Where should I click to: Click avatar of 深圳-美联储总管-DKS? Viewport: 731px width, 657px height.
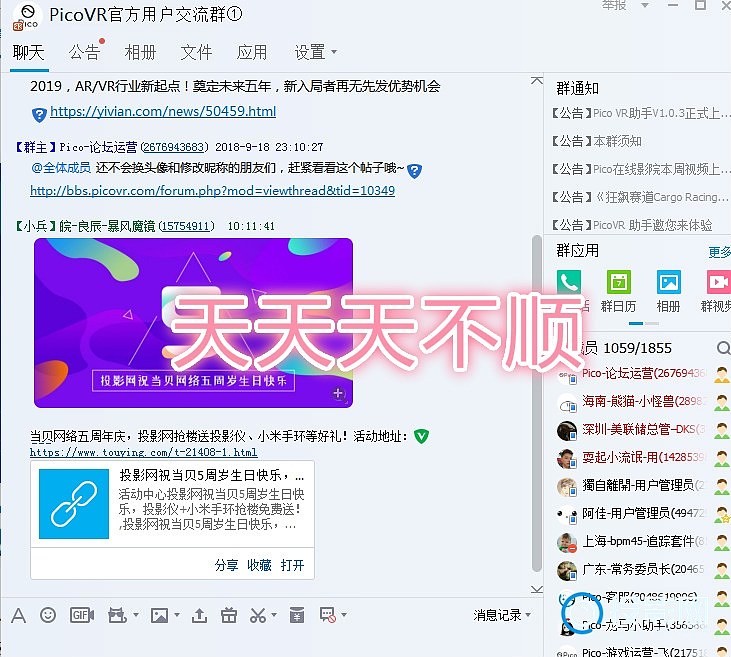(567, 430)
